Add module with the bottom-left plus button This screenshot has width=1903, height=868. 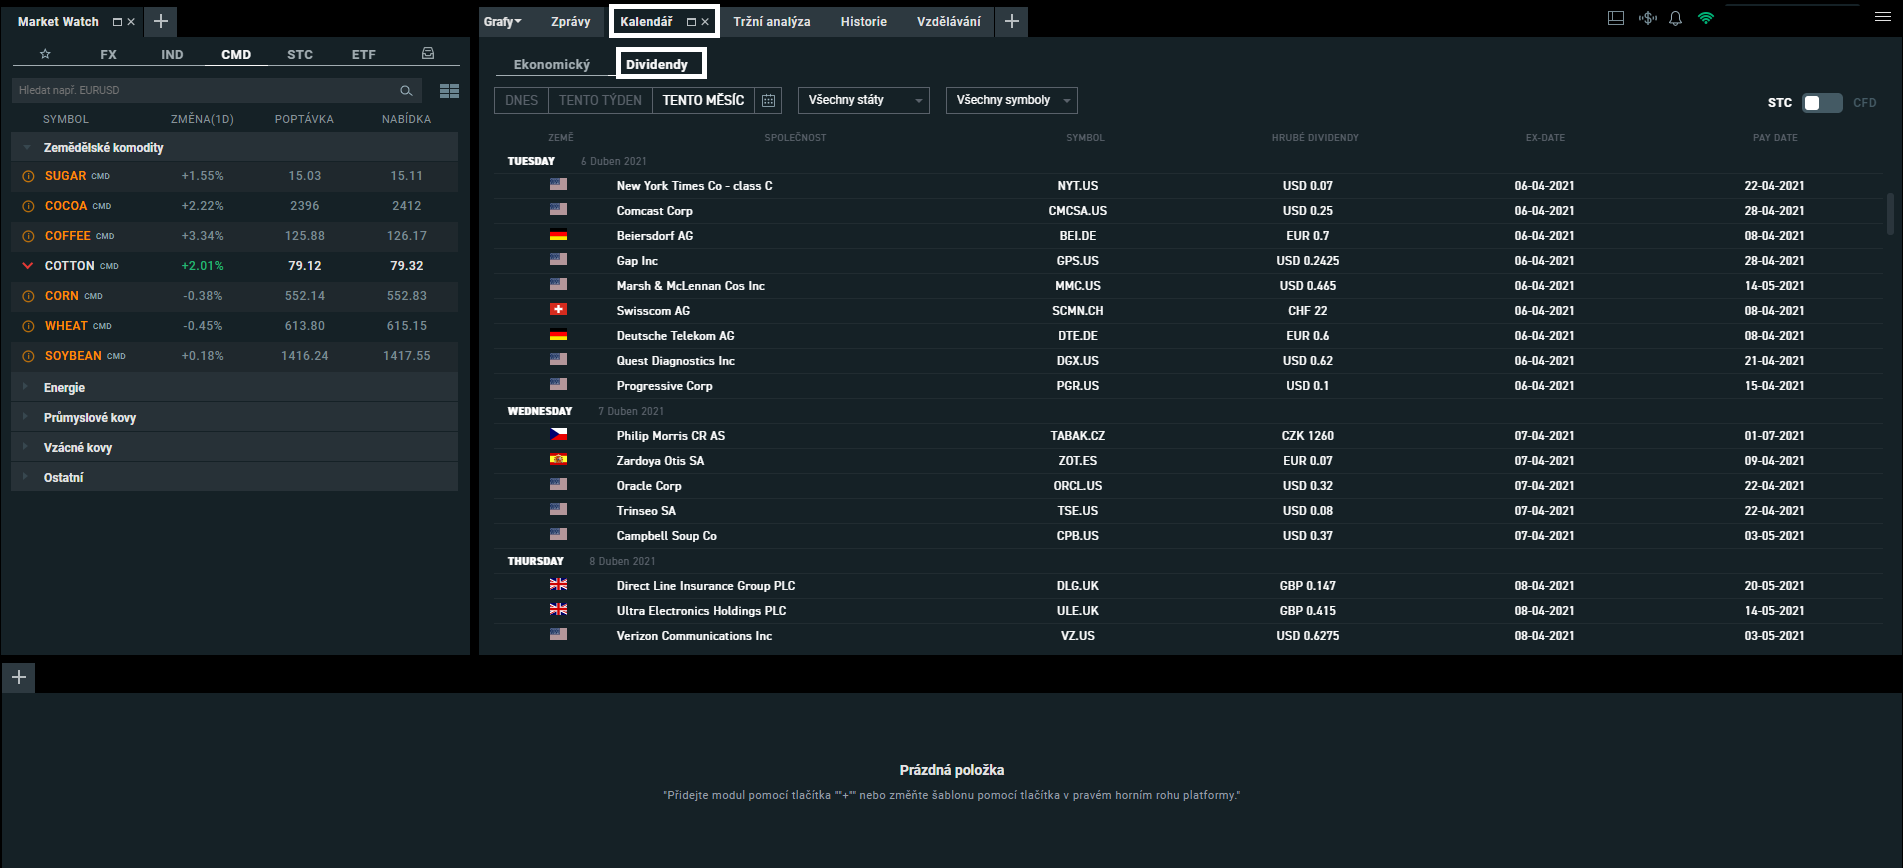click(19, 677)
